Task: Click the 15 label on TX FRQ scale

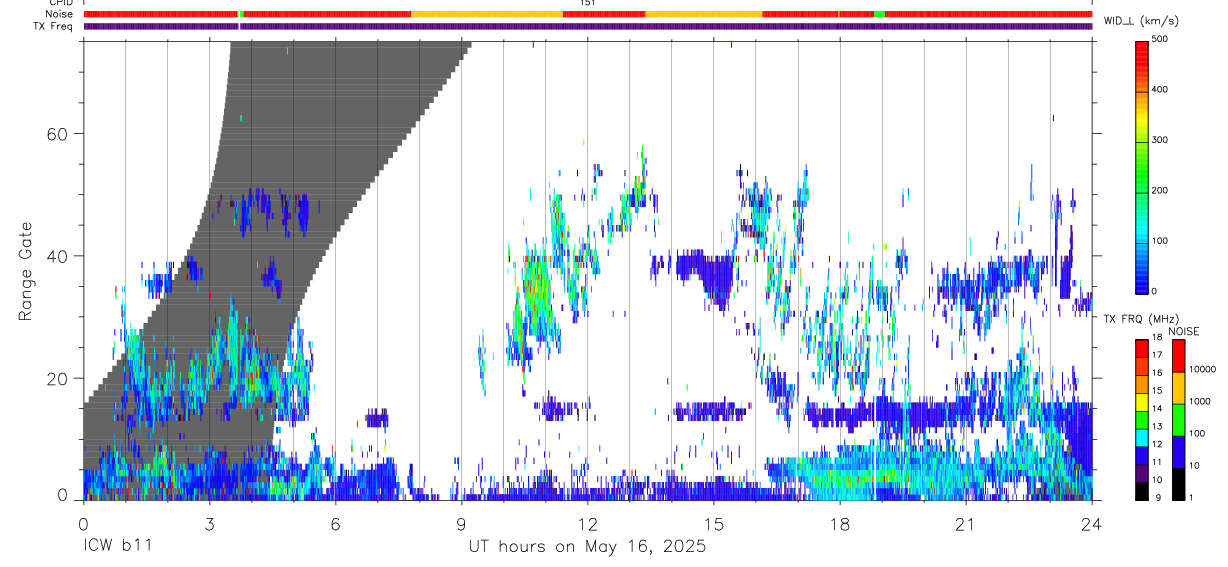Action: coord(1158,391)
